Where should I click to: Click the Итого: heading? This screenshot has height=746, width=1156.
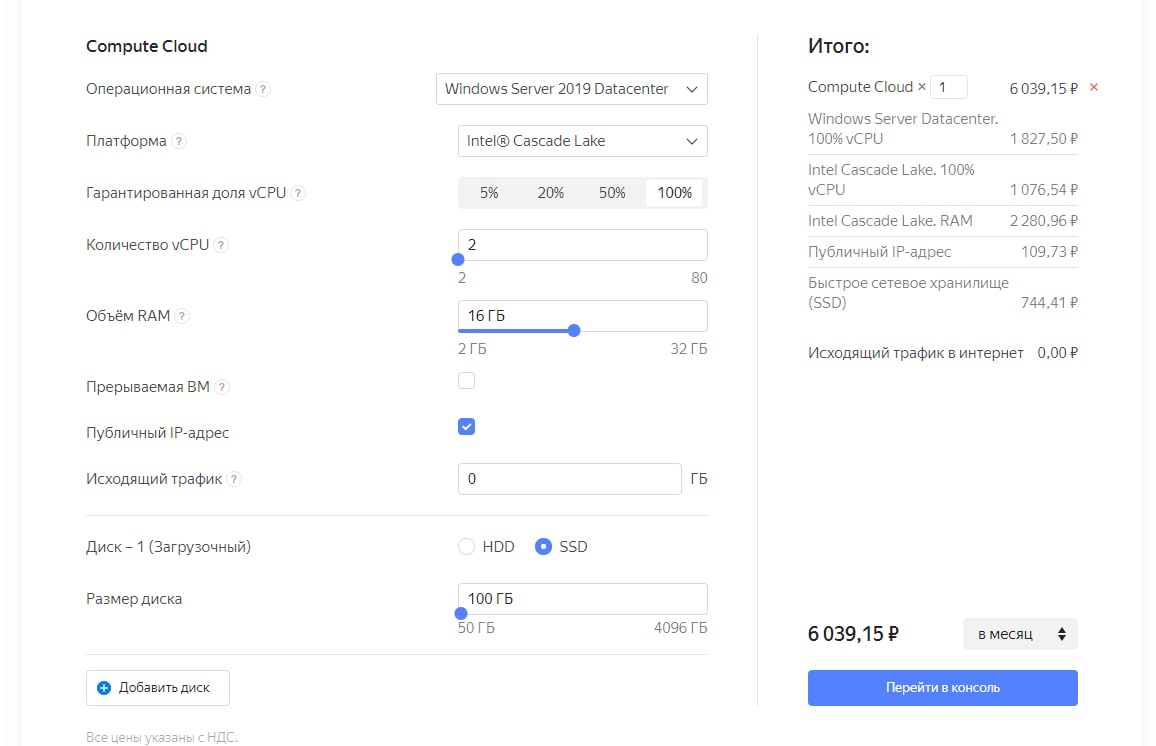point(838,46)
